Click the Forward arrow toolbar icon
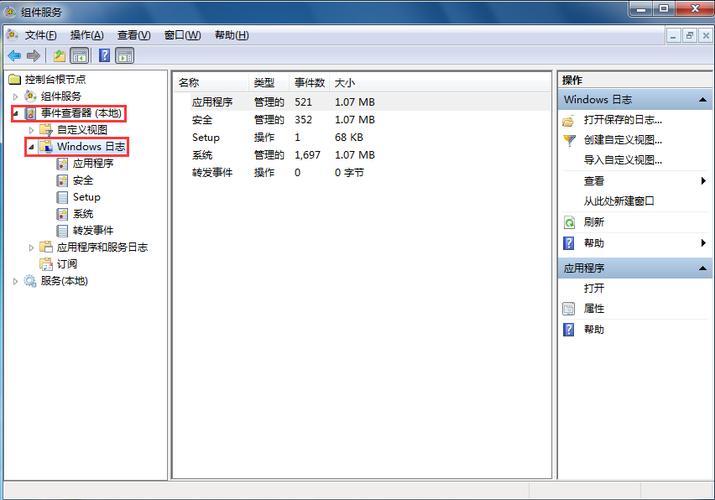Viewport: 715px width, 500px height. pyautogui.click(x=33, y=56)
